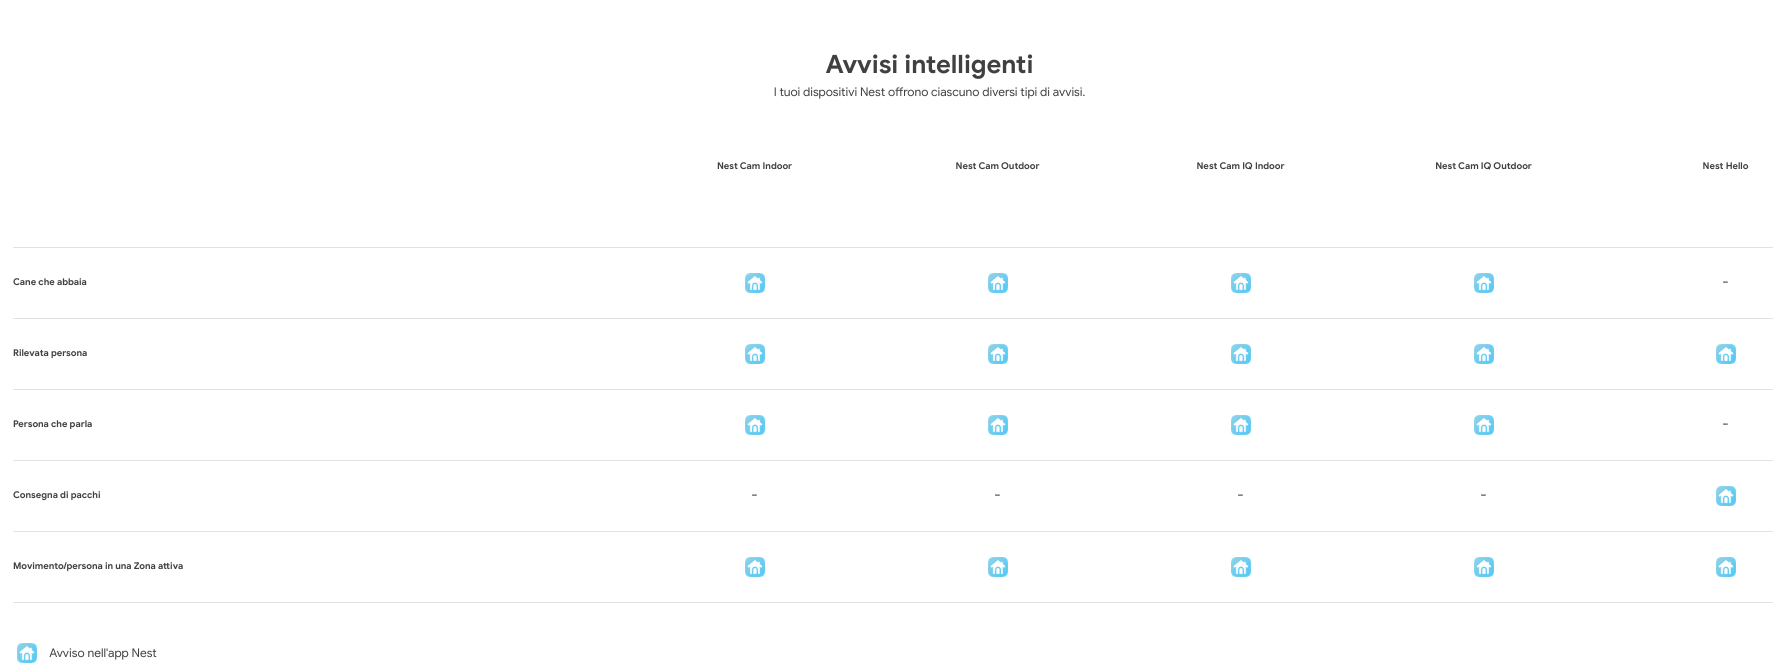This screenshot has width=1773, height=668.
Task: Click Nest app icon for Cane che abbaia, Nest Cam Indoor
Action: pos(755,283)
